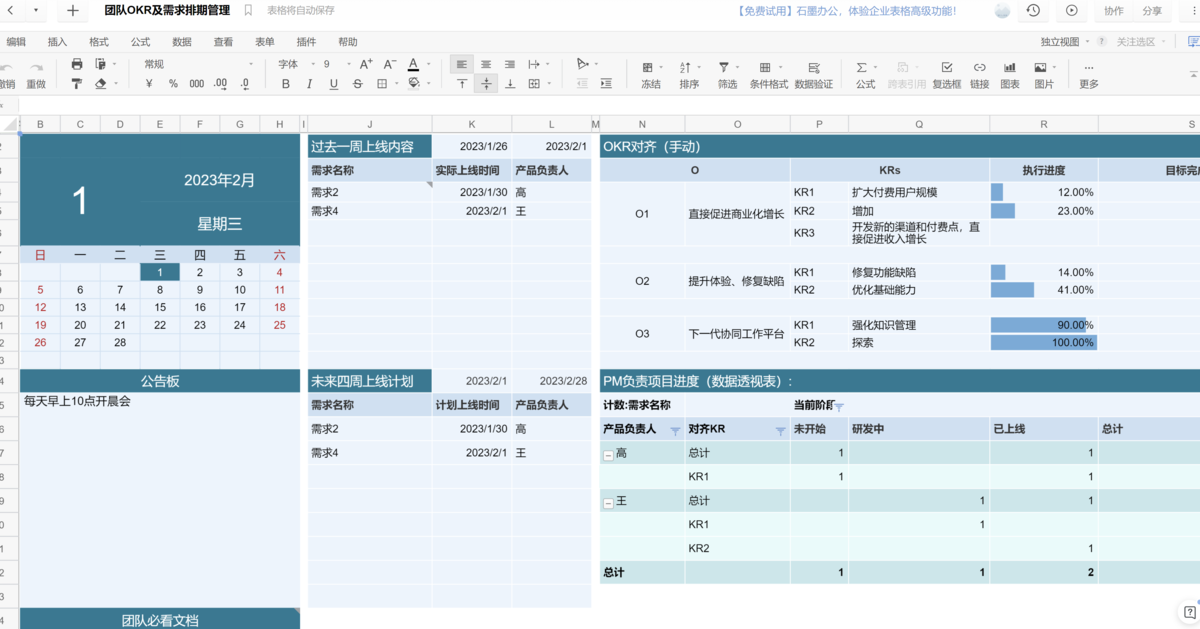This screenshot has height=629, width=1200.
Task: Open the 数据 menu
Action: click(181, 42)
